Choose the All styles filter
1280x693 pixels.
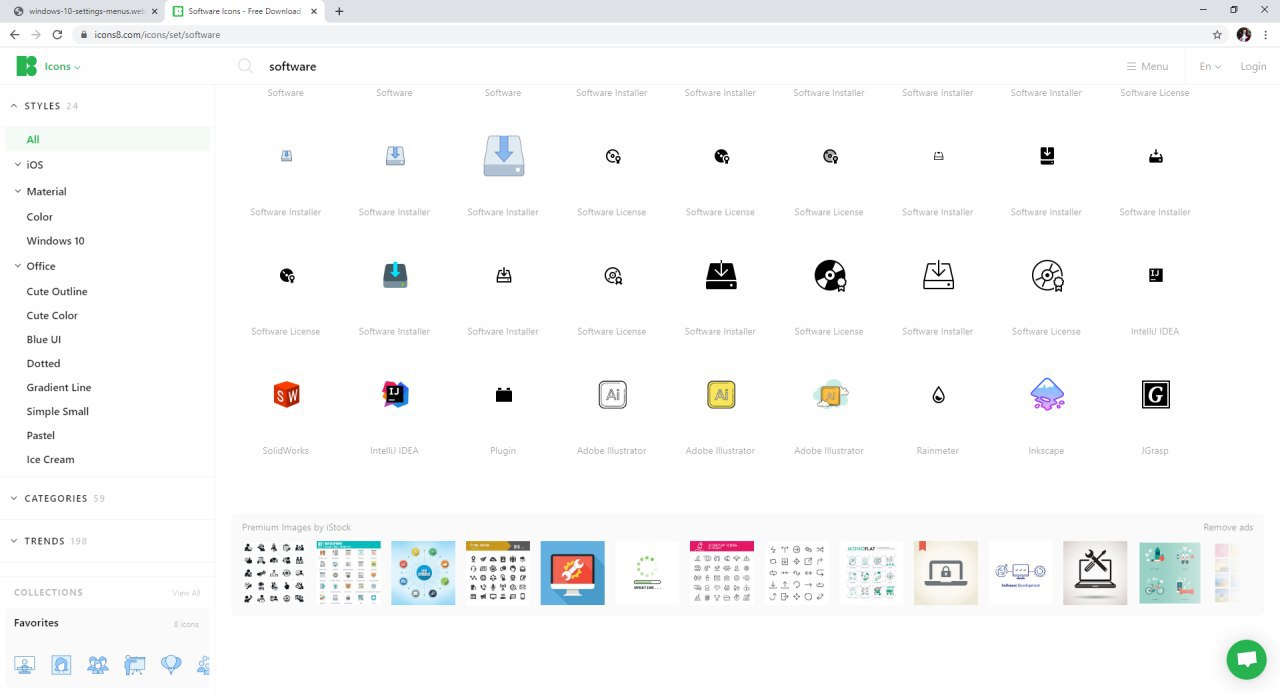(x=108, y=140)
